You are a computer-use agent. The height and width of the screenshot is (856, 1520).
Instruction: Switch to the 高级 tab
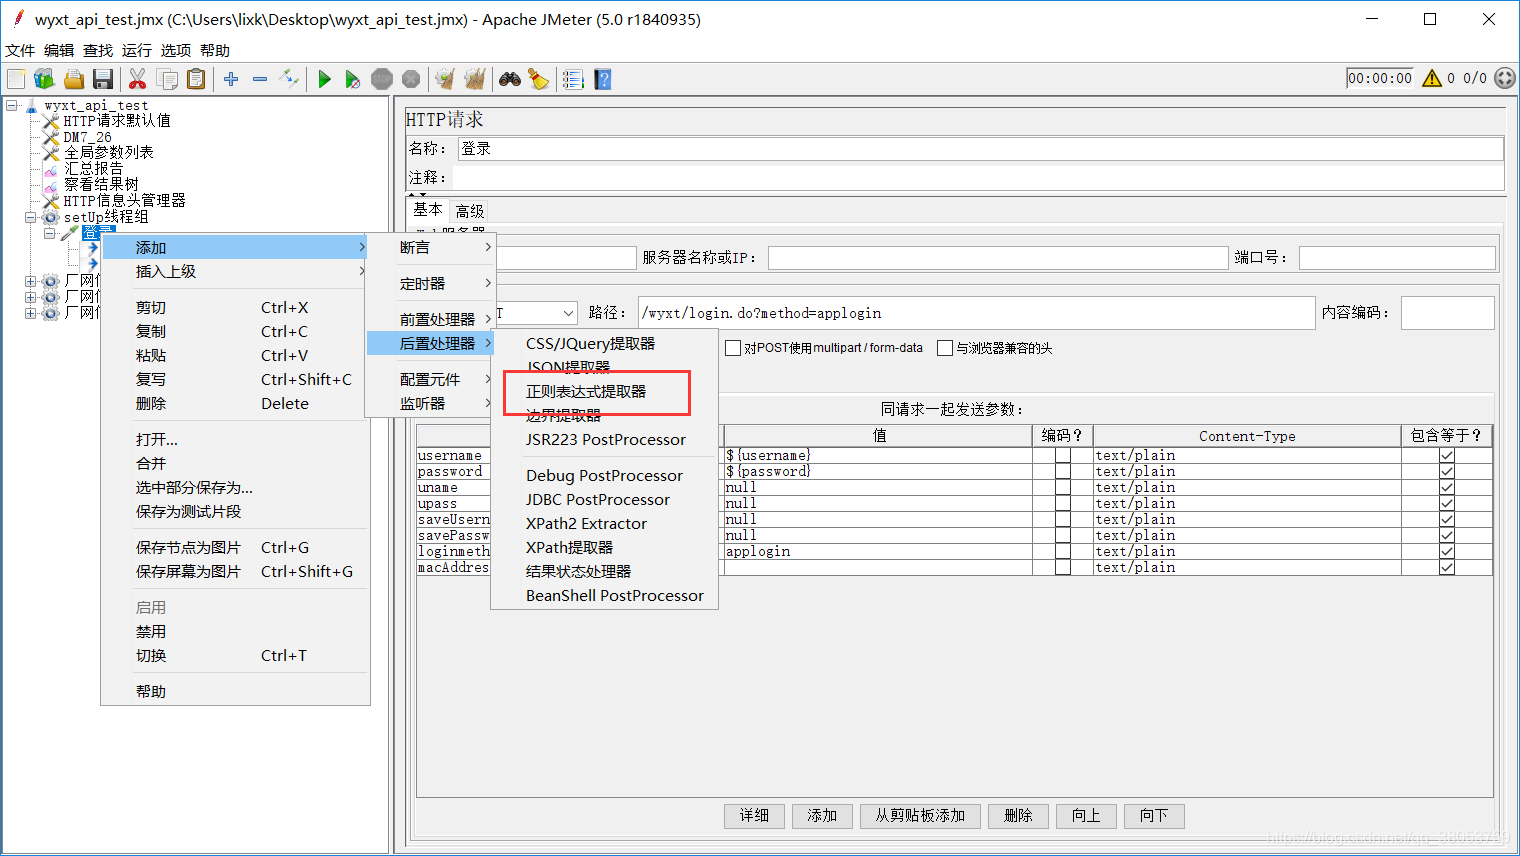tap(470, 211)
